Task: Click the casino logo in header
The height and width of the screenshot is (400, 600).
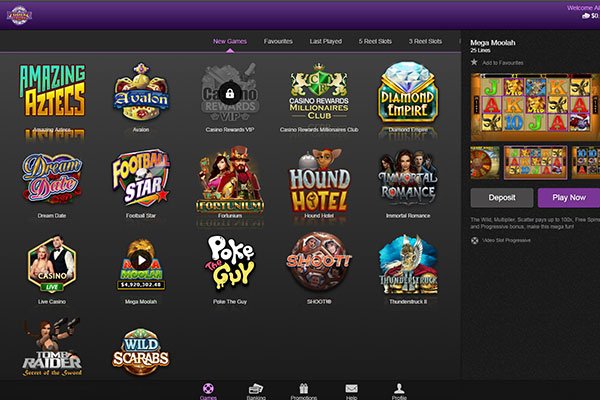Action: 19,15
